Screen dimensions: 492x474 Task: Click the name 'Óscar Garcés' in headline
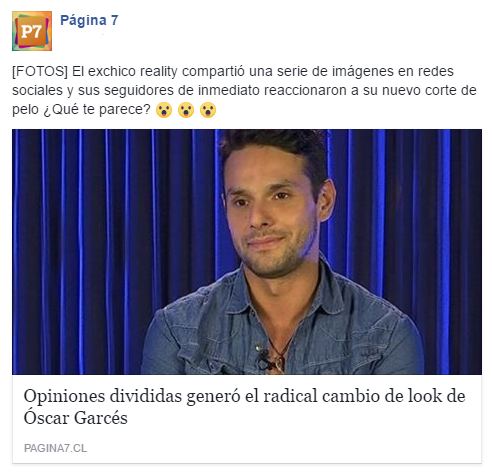[76, 417]
